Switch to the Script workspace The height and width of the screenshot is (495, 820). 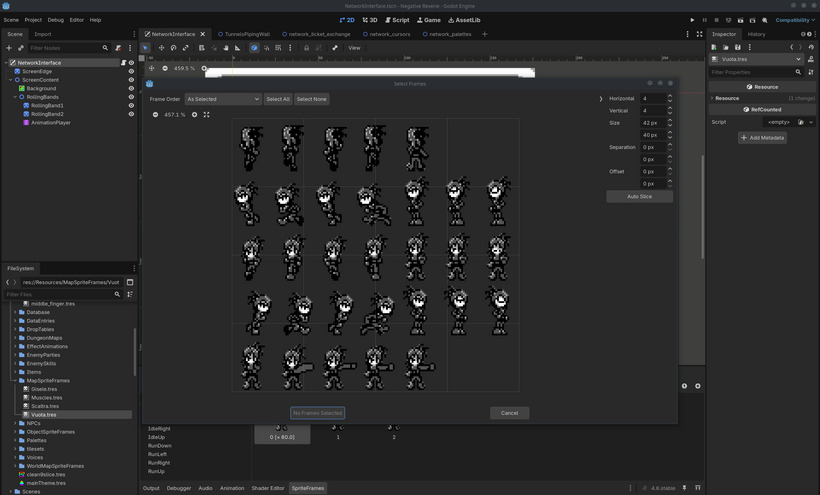(x=397, y=20)
